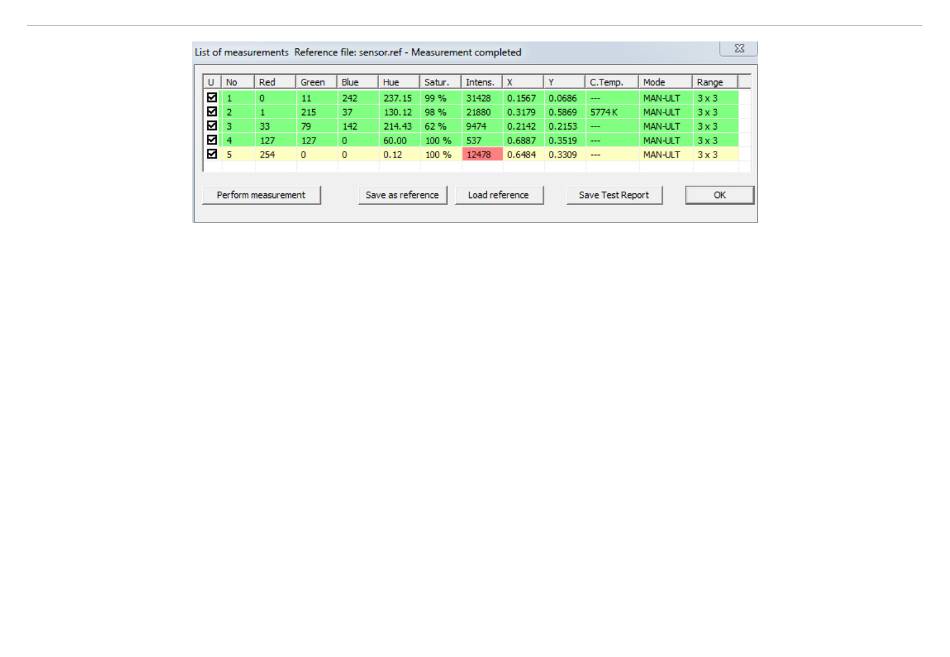Sort by the Hue column header
This screenshot has height=657, width=950.
(x=399, y=82)
